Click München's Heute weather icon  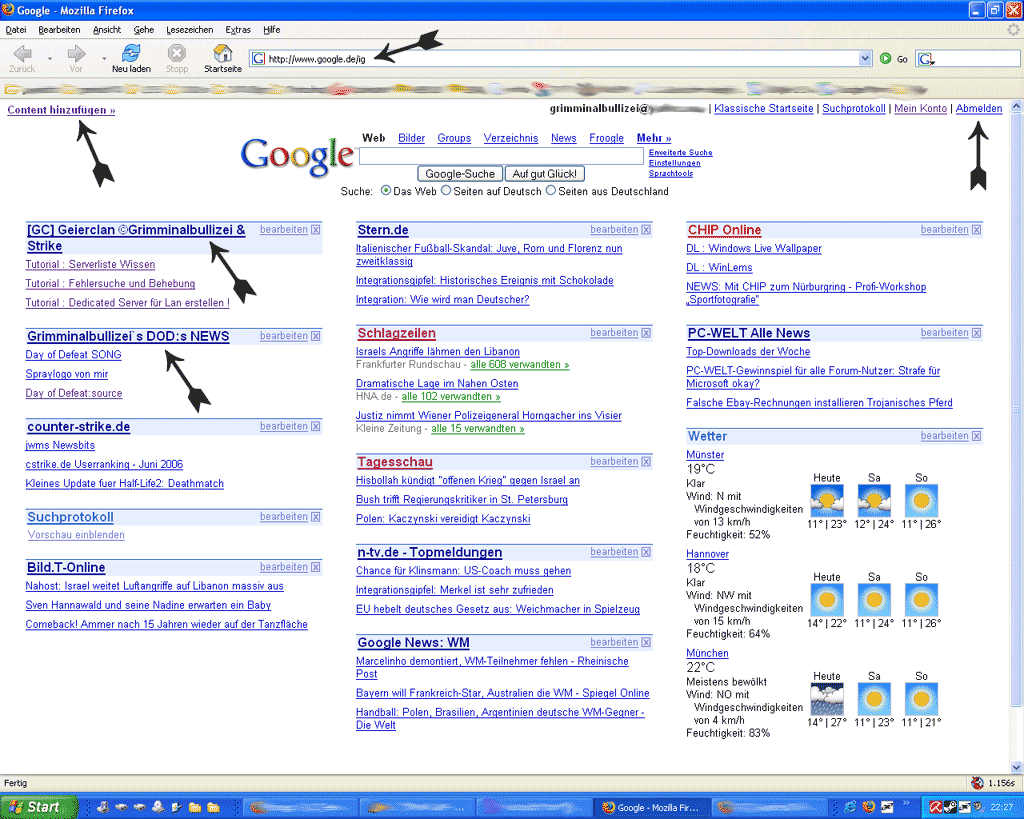tap(827, 699)
